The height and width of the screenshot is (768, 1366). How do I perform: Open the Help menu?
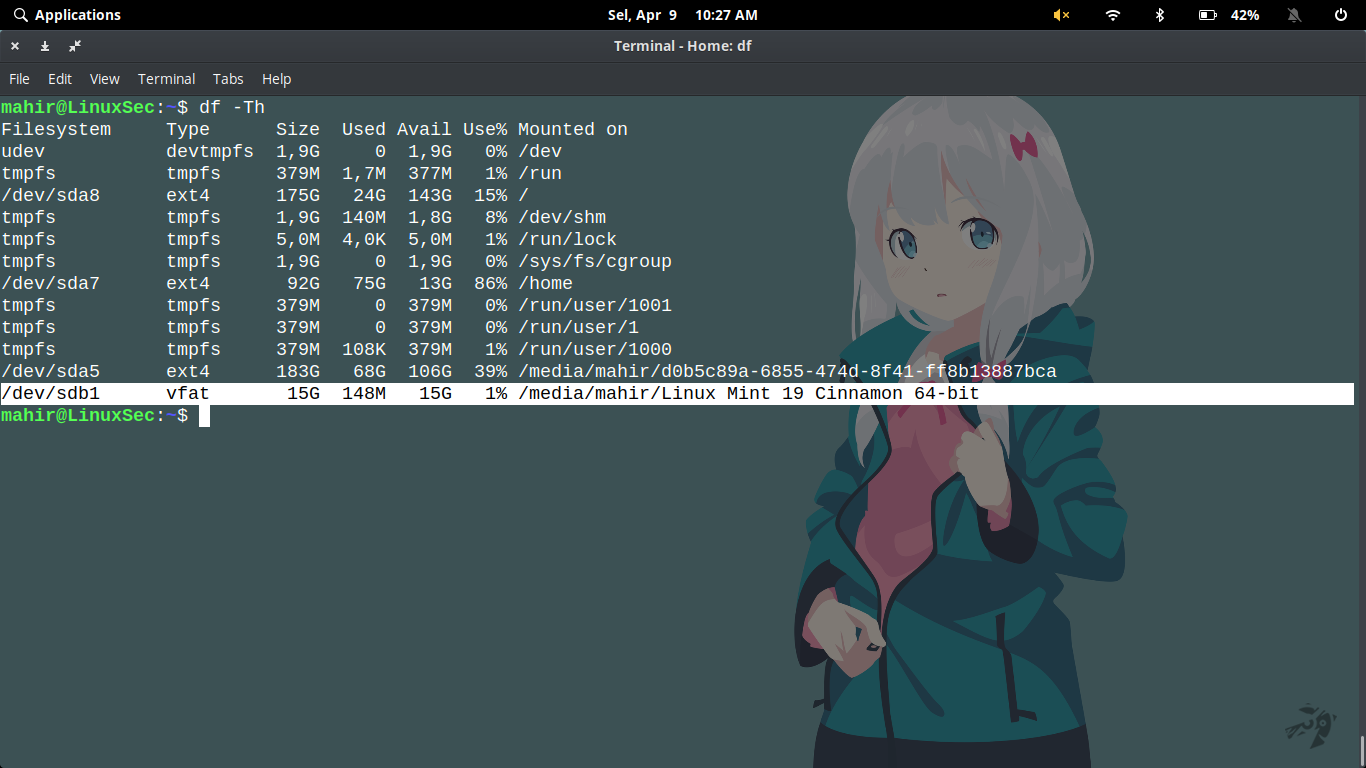tap(276, 79)
